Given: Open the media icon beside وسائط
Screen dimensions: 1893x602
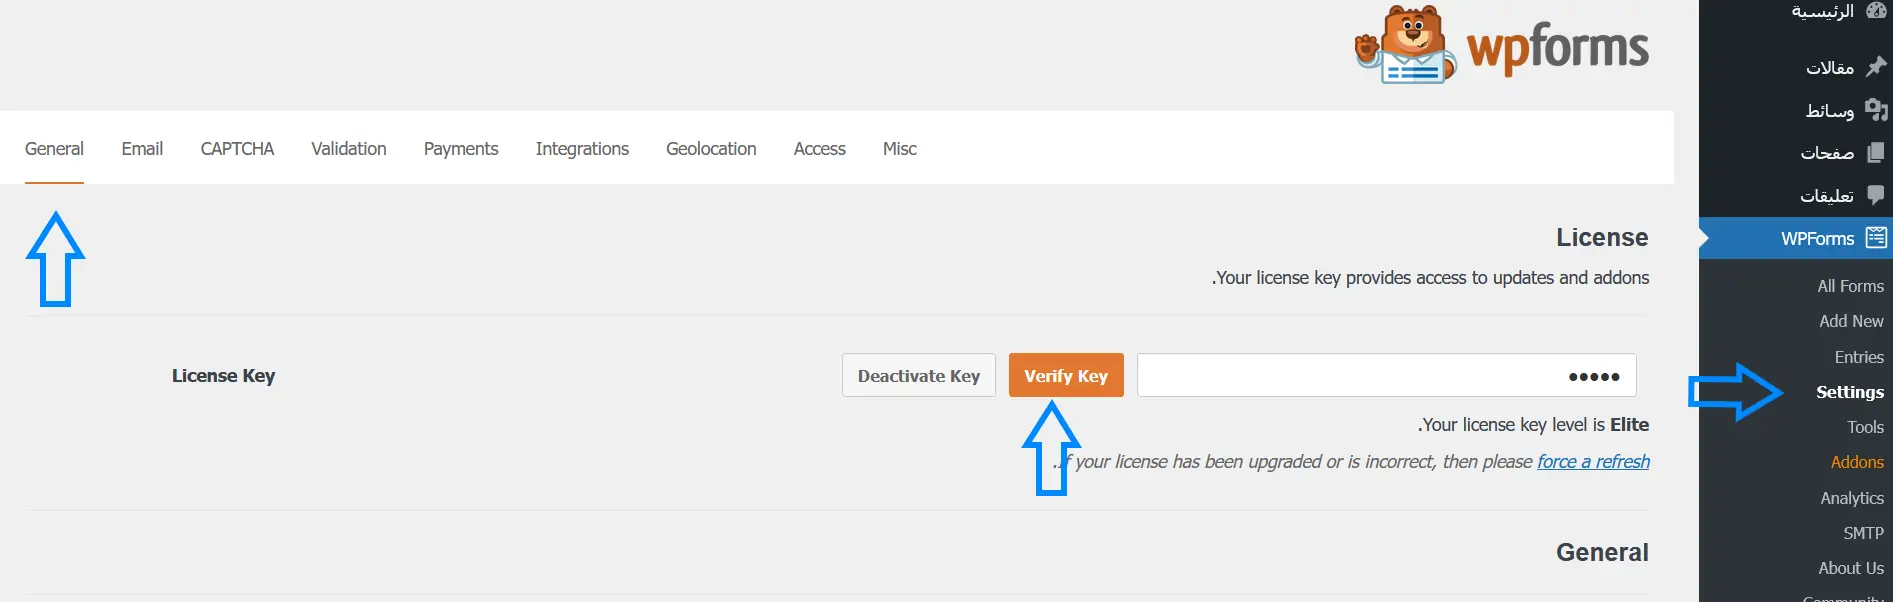Looking at the screenshot, I should pyautogui.click(x=1876, y=110).
